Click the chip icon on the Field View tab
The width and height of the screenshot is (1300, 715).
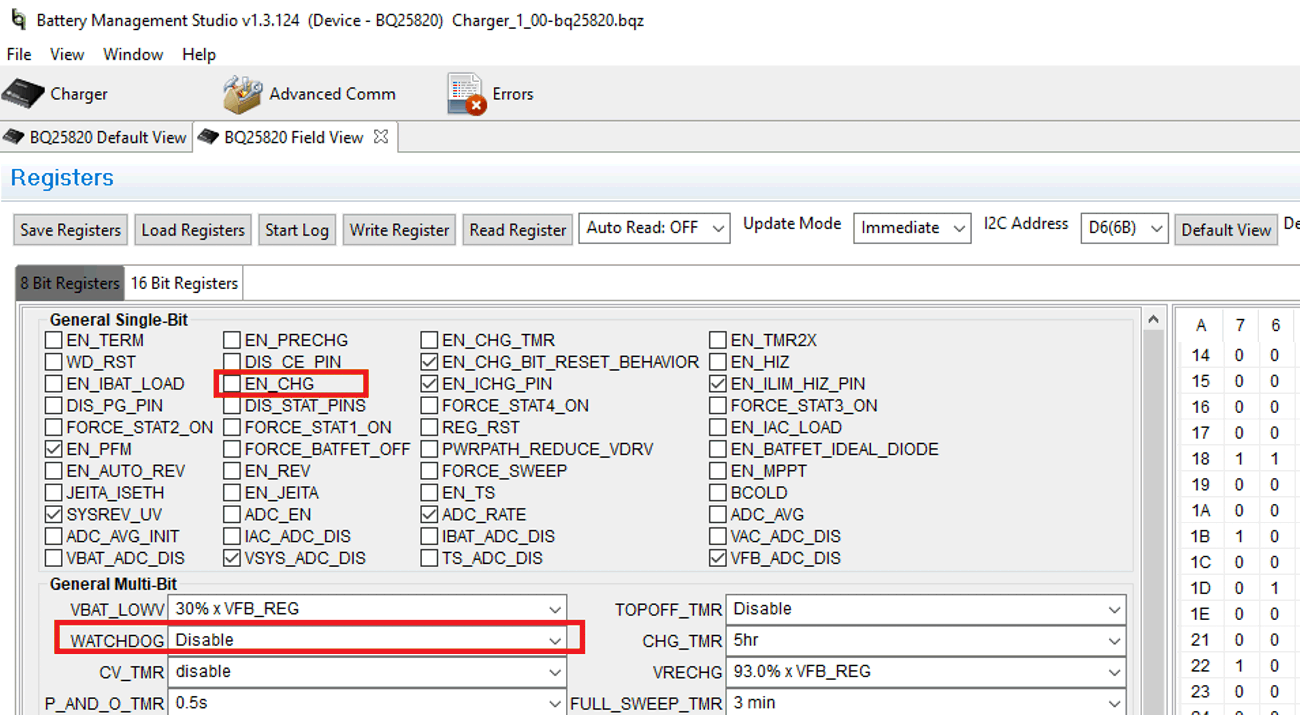click(x=207, y=137)
